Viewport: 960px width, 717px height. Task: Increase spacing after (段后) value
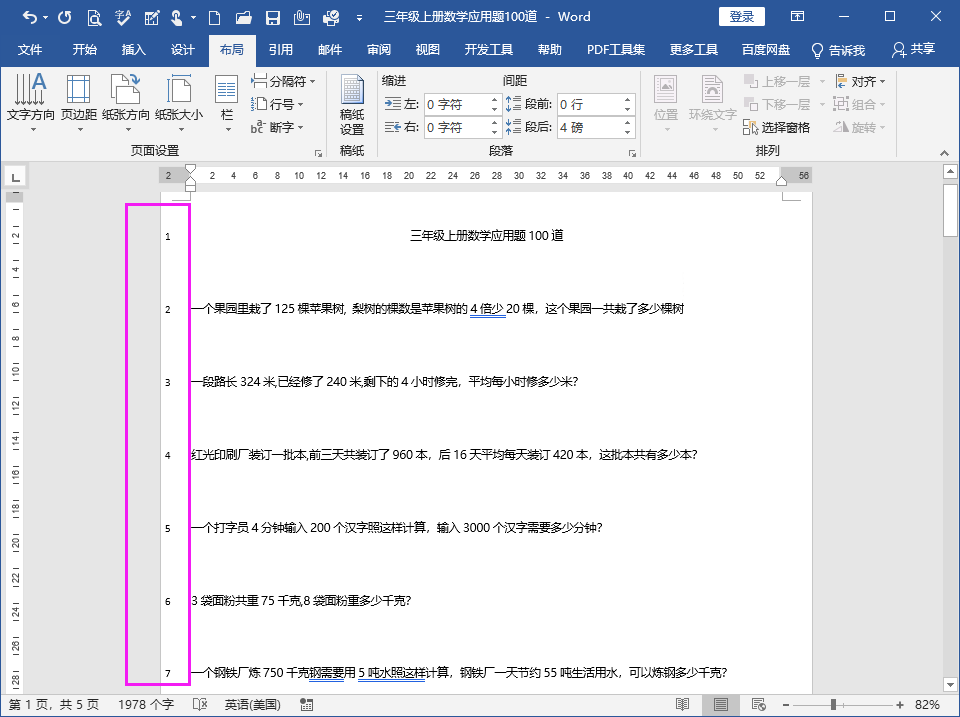(x=628, y=122)
